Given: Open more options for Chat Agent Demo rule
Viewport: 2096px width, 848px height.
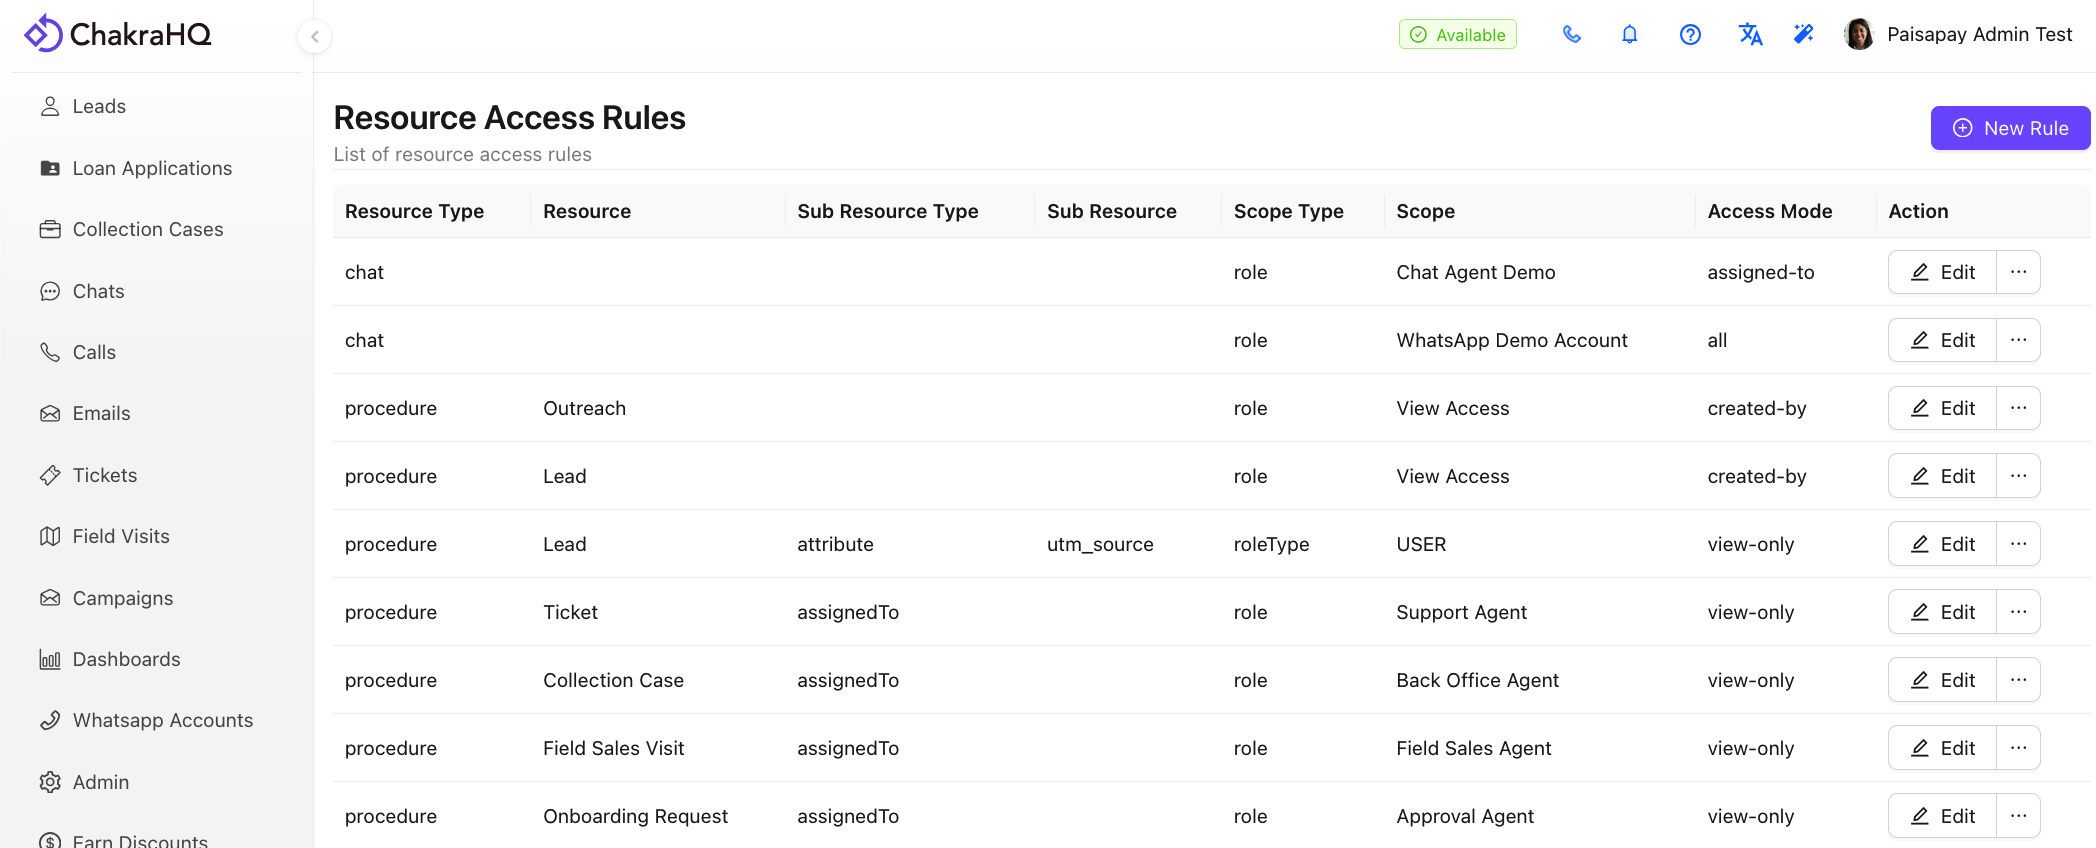Looking at the screenshot, I should pos(2018,272).
